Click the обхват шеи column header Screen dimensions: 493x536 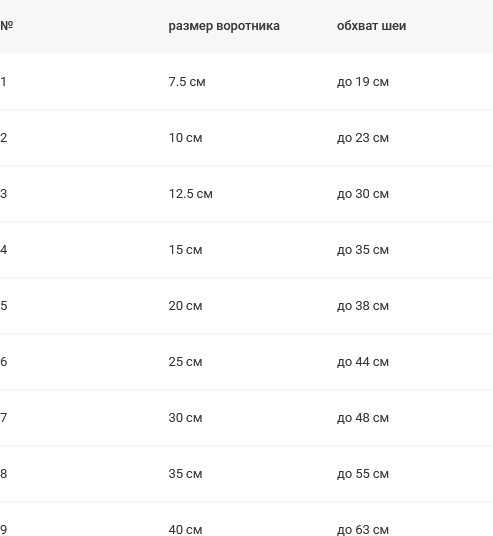(x=371, y=26)
